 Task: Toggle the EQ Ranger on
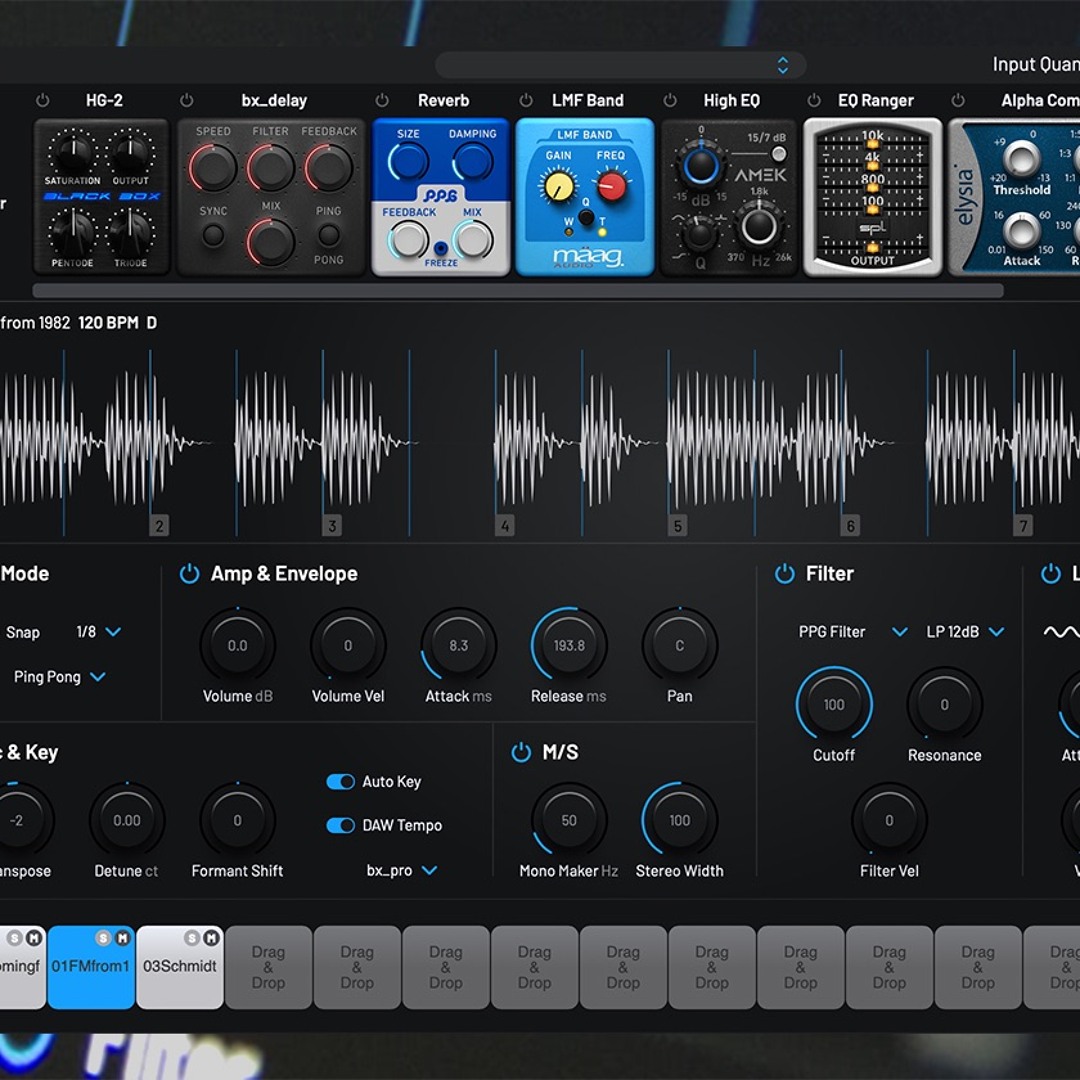coord(816,100)
